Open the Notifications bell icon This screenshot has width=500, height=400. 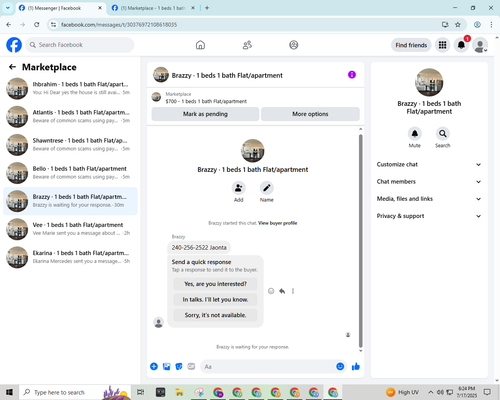pos(461,45)
